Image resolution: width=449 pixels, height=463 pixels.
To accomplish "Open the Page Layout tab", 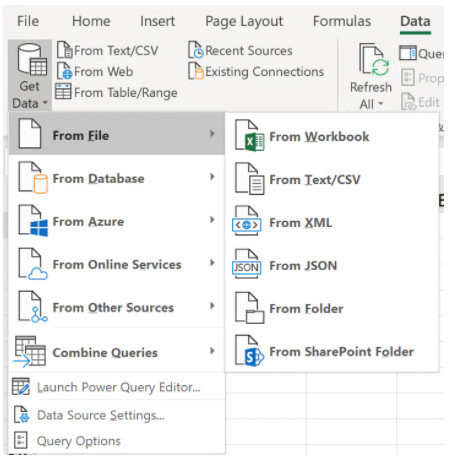I will pyautogui.click(x=244, y=22).
